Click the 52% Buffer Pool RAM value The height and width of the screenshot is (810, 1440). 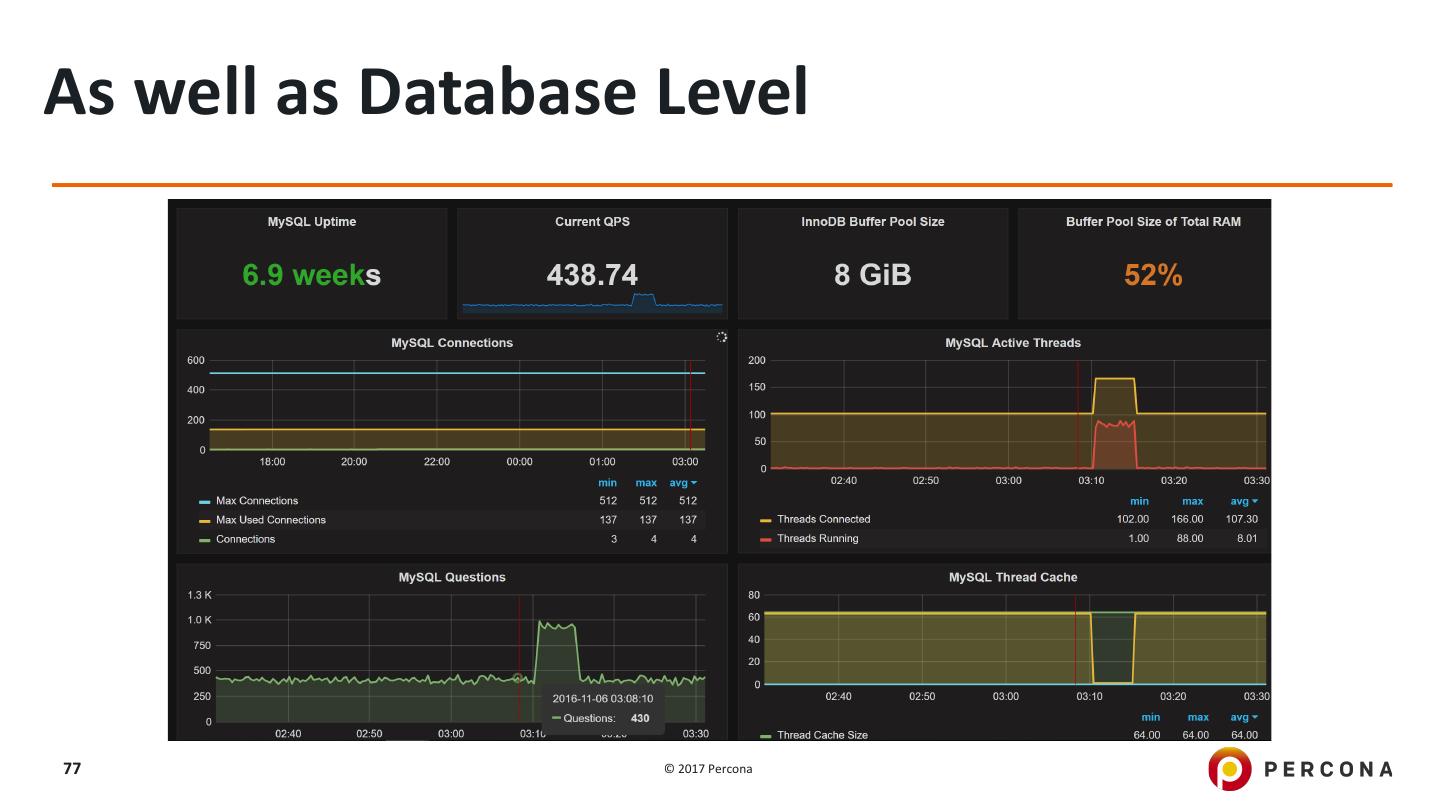(x=1153, y=275)
